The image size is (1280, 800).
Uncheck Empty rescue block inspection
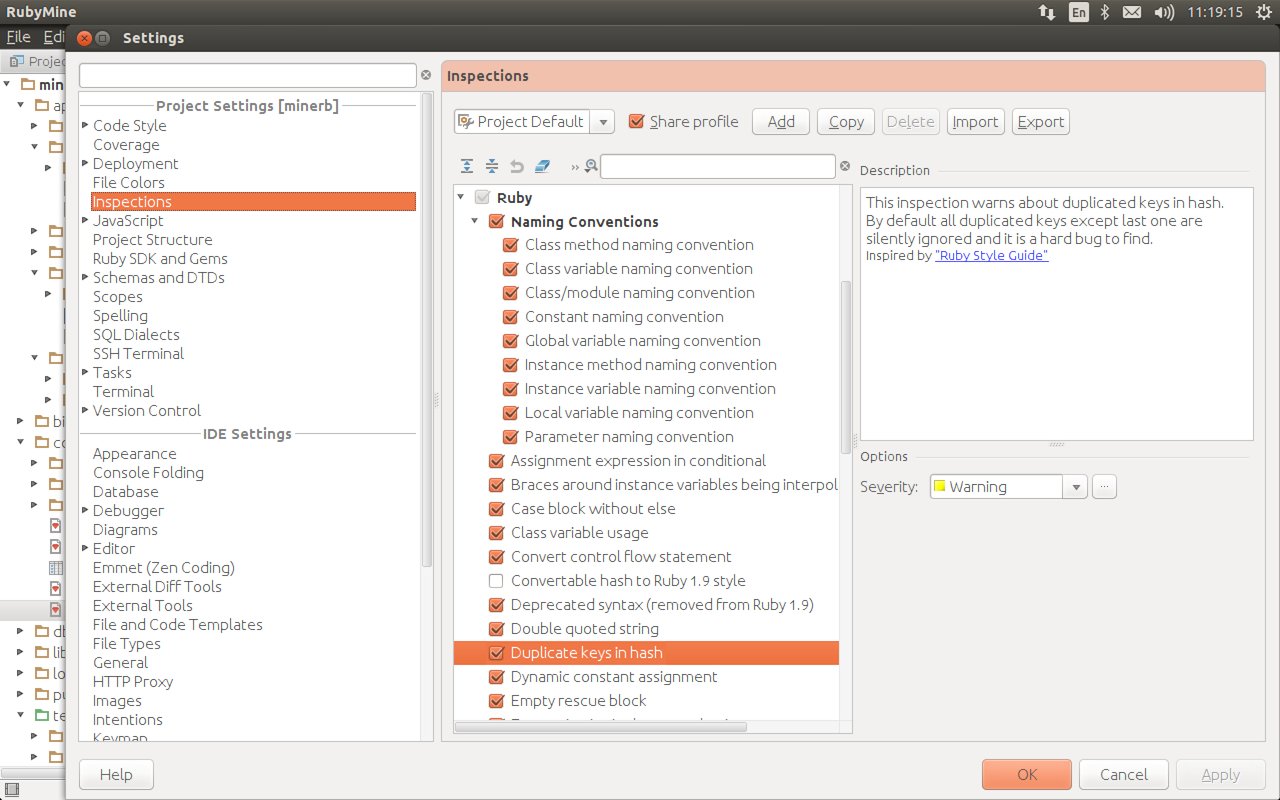point(496,701)
